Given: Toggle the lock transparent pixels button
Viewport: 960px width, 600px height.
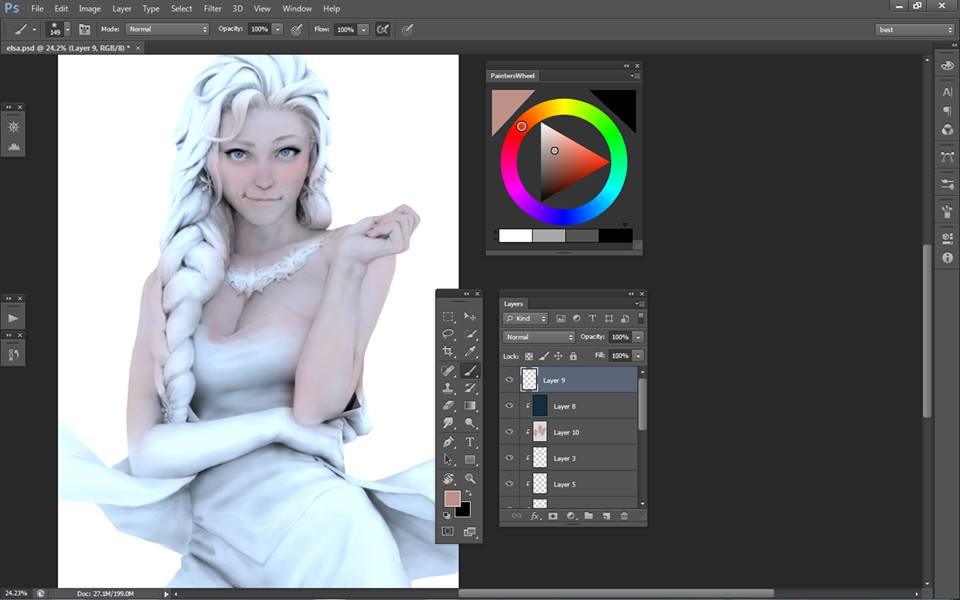Looking at the screenshot, I should tap(529, 356).
